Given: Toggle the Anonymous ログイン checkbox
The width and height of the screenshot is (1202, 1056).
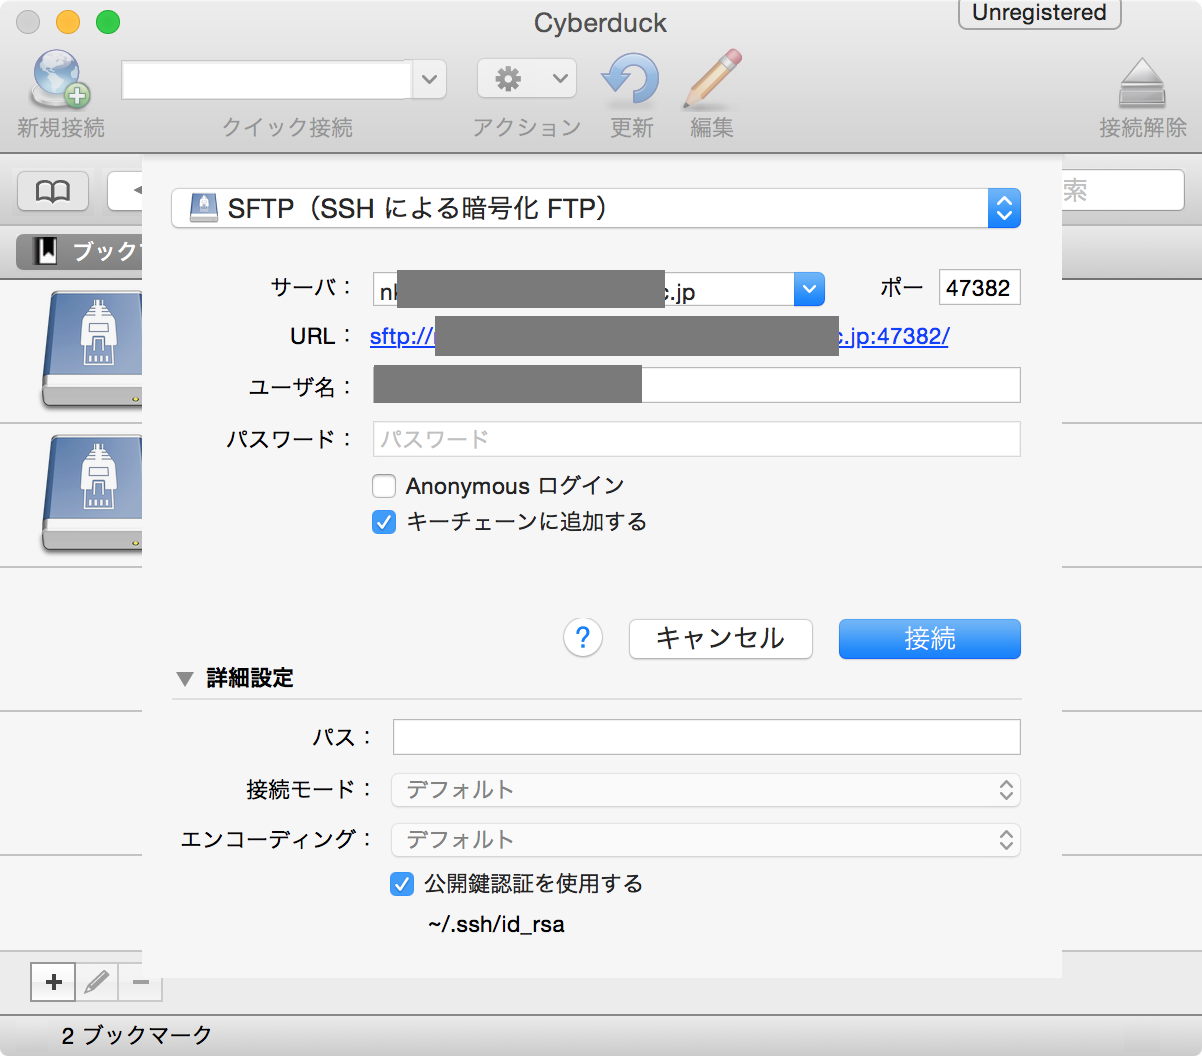Looking at the screenshot, I should (384, 487).
